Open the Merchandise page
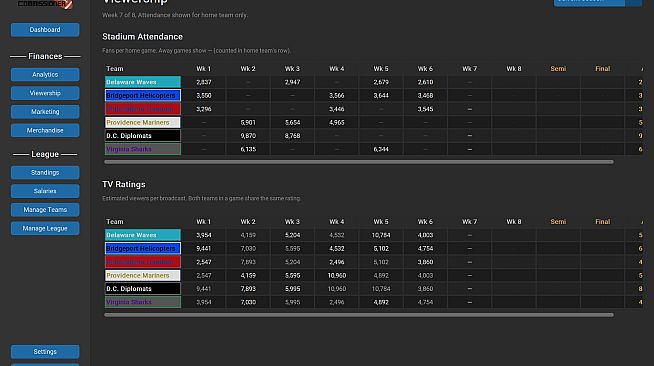The image size is (654, 366). [x=45, y=130]
